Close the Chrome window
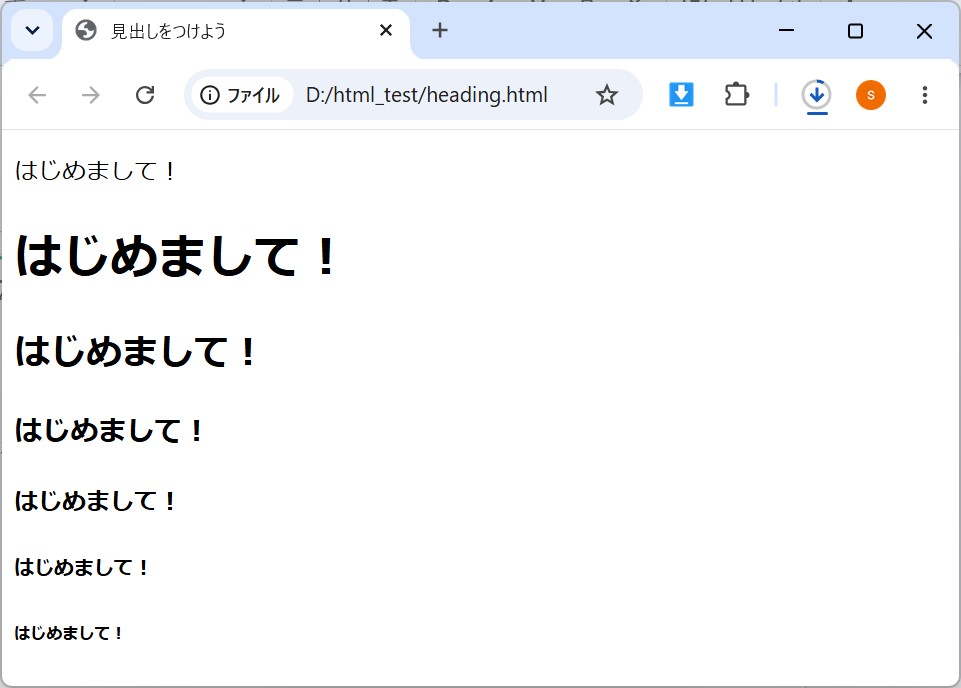961x688 pixels. pyautogui.click(x=924, y=31)
